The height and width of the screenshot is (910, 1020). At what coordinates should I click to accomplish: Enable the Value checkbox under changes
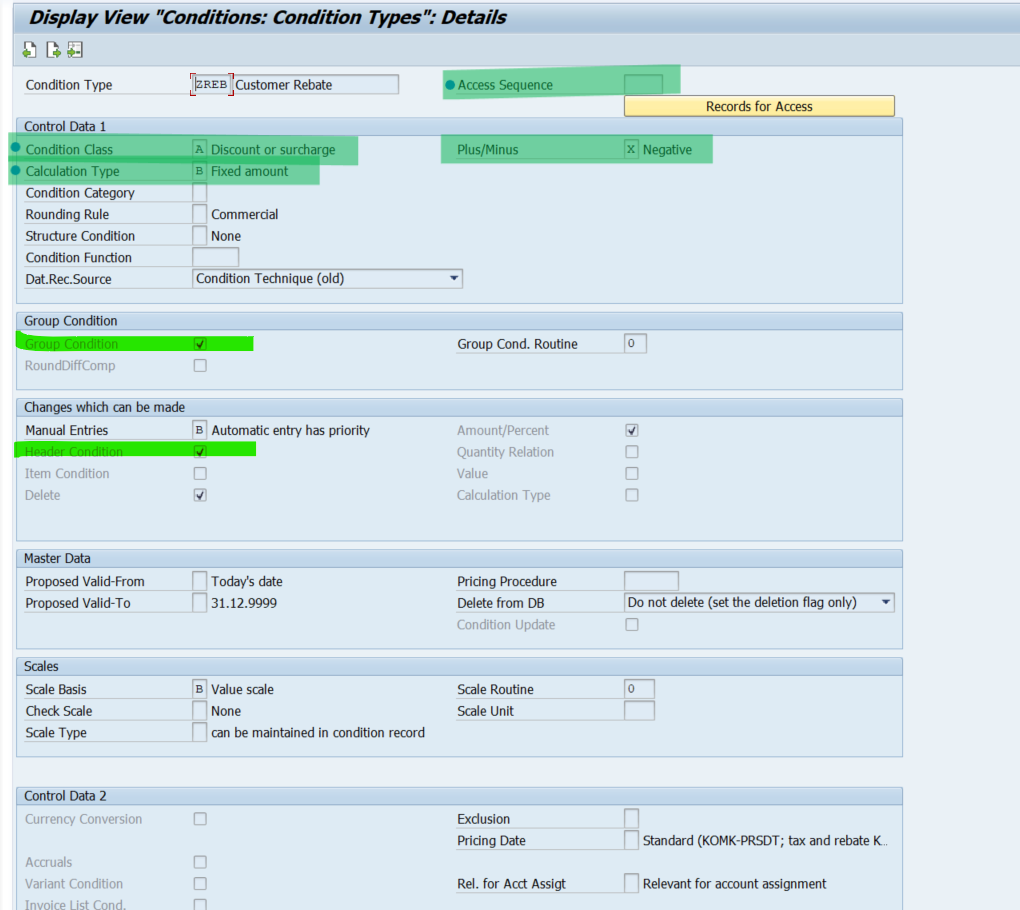click(632, 474)
